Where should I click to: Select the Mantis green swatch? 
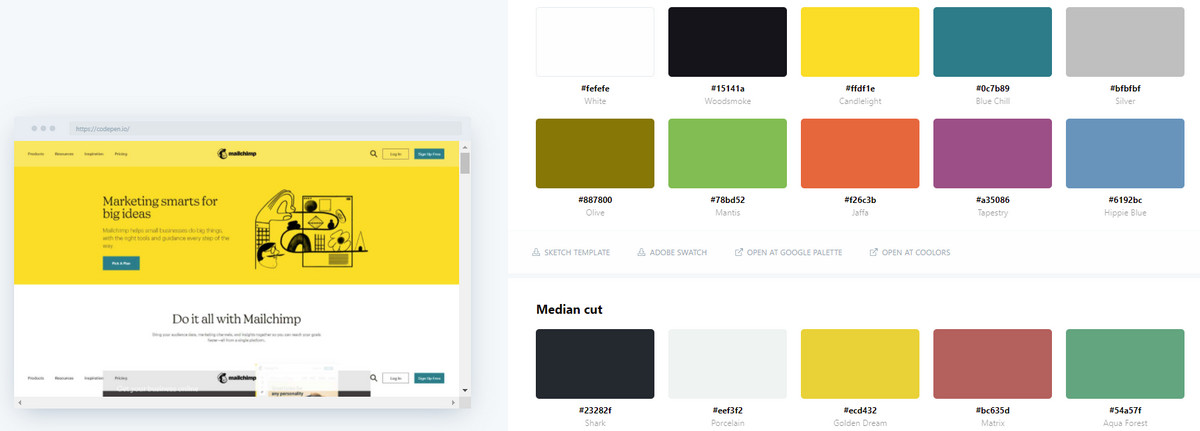pos(728,153)
